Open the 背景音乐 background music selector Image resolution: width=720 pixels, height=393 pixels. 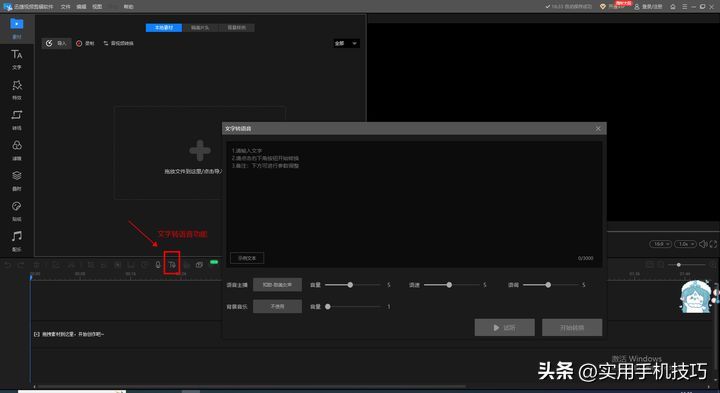coord(277,306)
